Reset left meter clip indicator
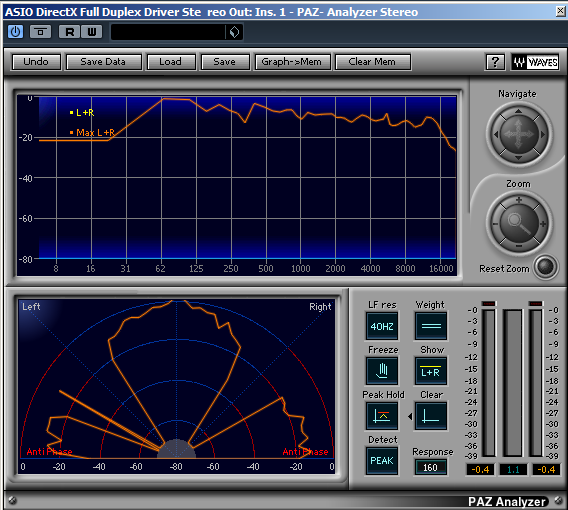 (x=489, y=303)
